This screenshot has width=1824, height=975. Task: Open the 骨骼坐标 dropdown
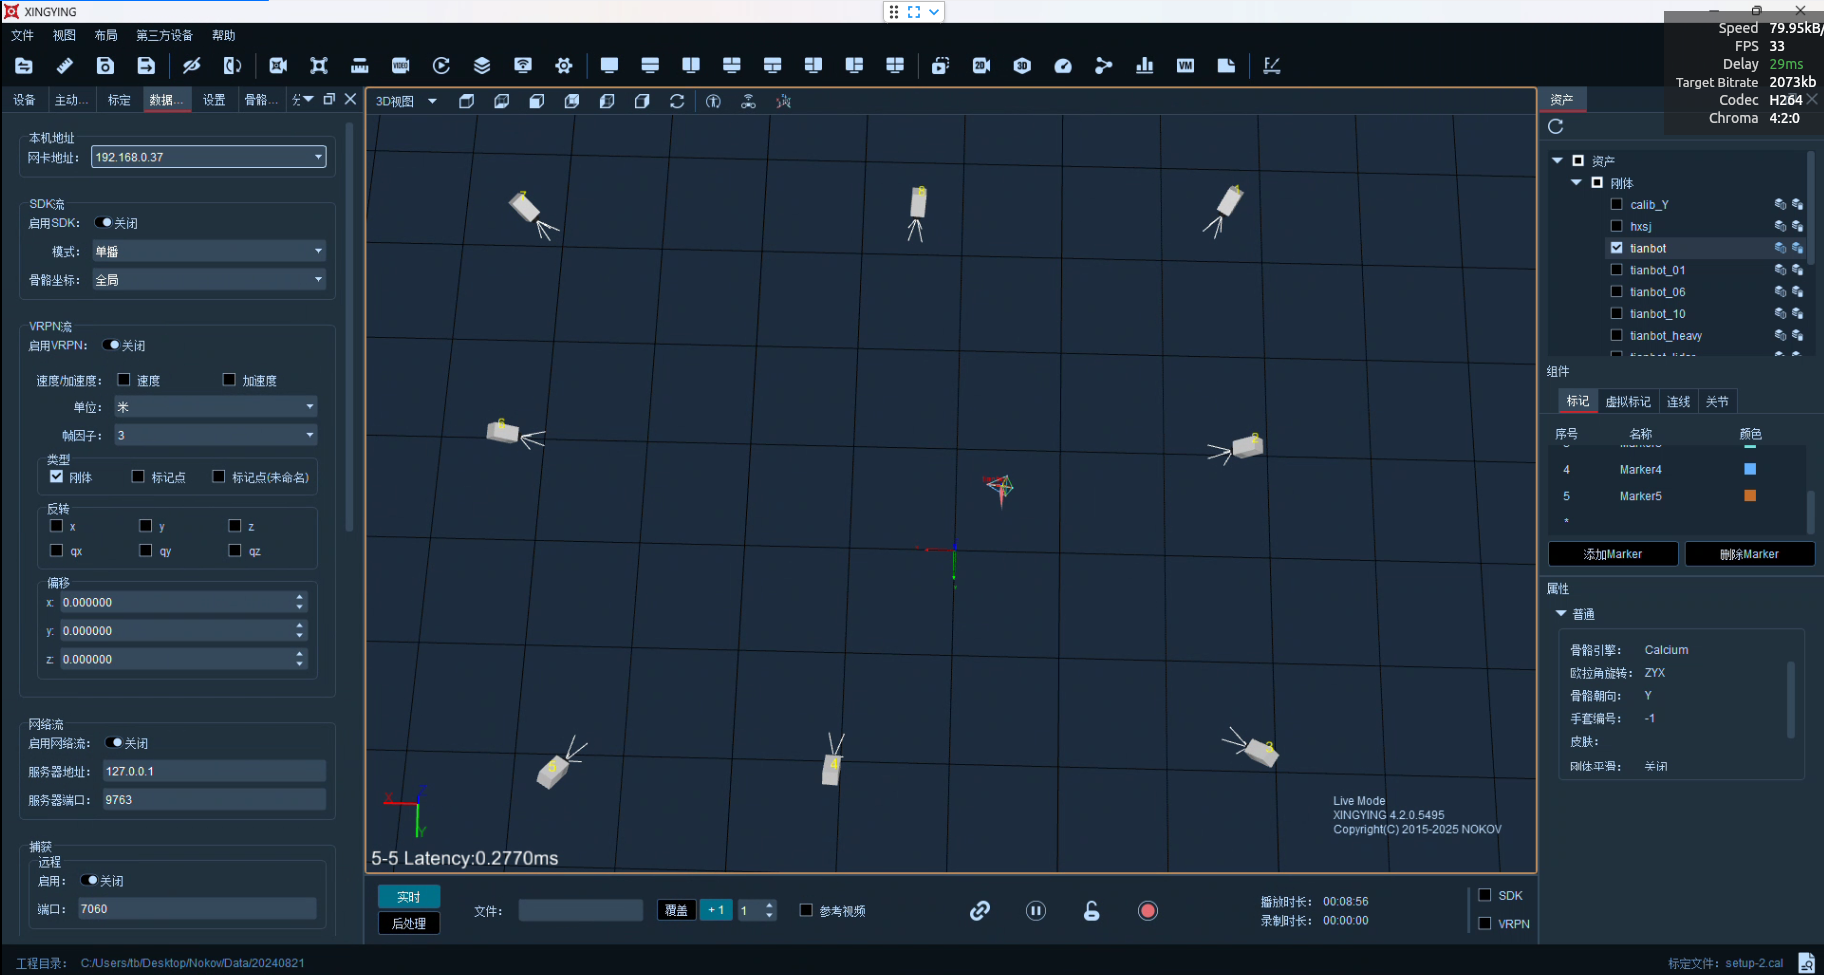pyautogui.click(x=209, y=280)
